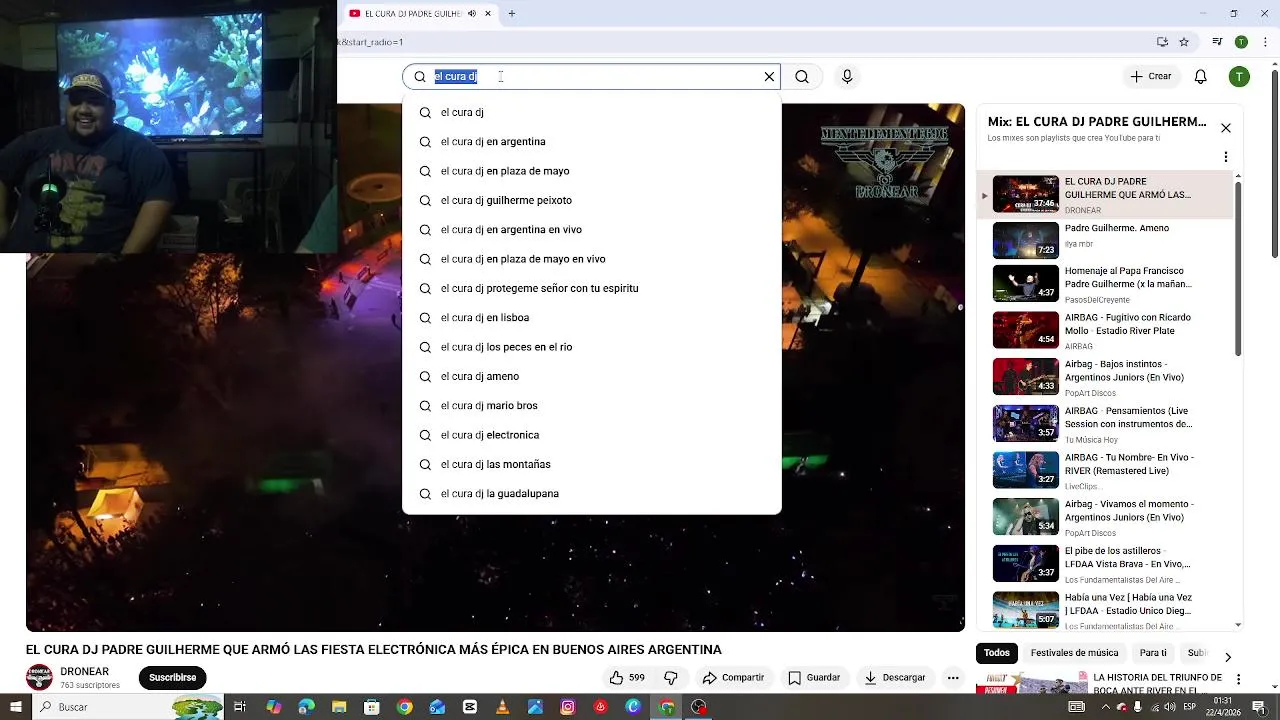Bookmark this page with the star icon
Screen dimensions: 1280x720
pyautogui.click(x=1184, y=42)
